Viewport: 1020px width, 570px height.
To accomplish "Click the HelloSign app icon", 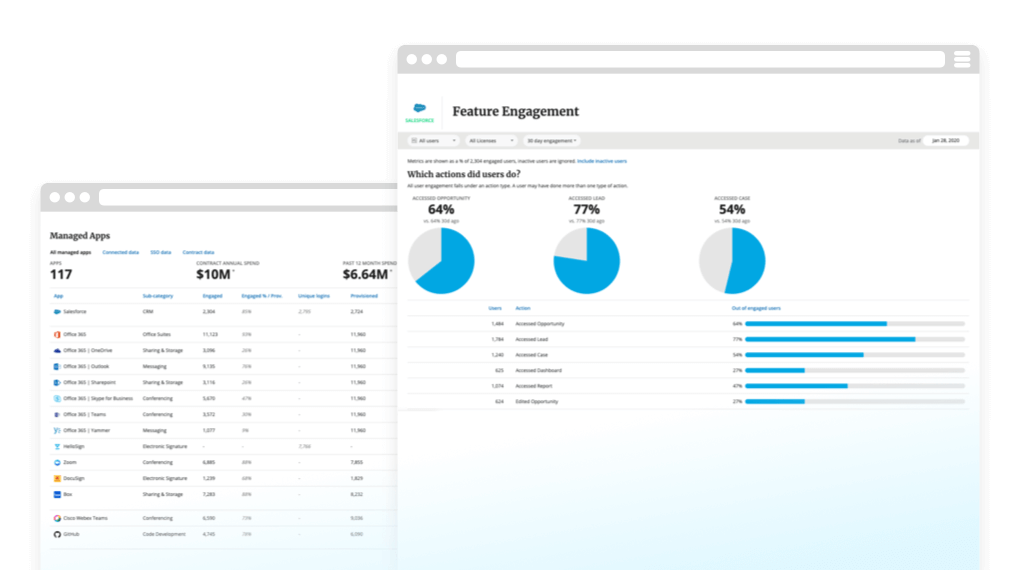I will click(57, 446).
